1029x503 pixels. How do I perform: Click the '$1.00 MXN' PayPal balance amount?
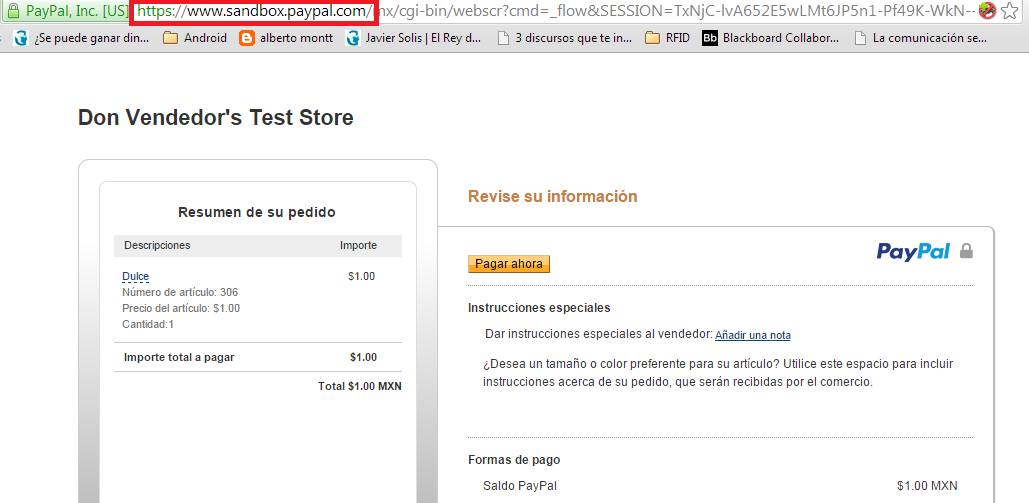927,487
